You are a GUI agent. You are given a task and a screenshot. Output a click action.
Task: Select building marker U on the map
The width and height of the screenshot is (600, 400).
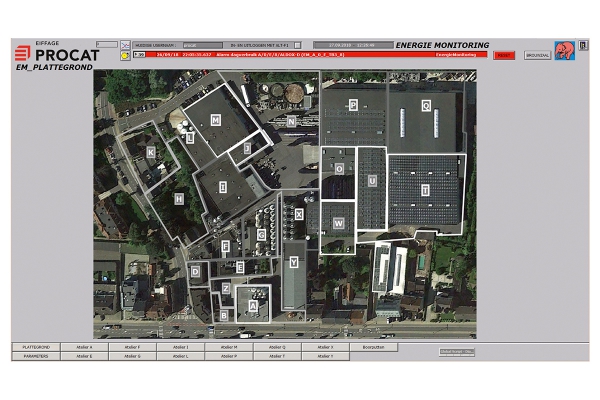(x=372, y=181)
